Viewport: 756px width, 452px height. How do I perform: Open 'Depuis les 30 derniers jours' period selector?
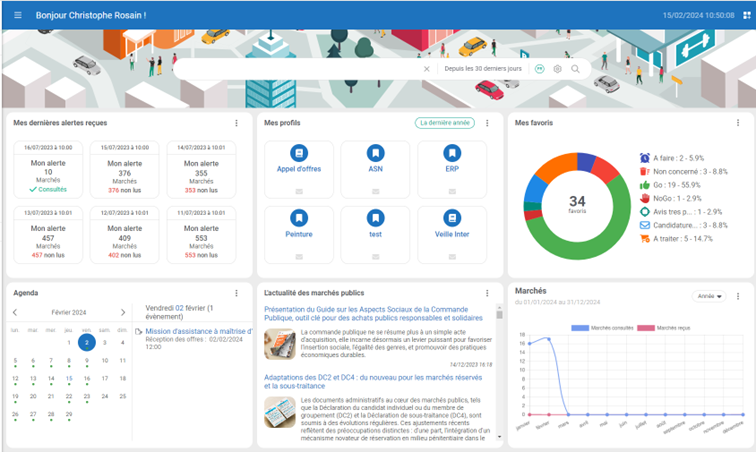tap(483, 69)
